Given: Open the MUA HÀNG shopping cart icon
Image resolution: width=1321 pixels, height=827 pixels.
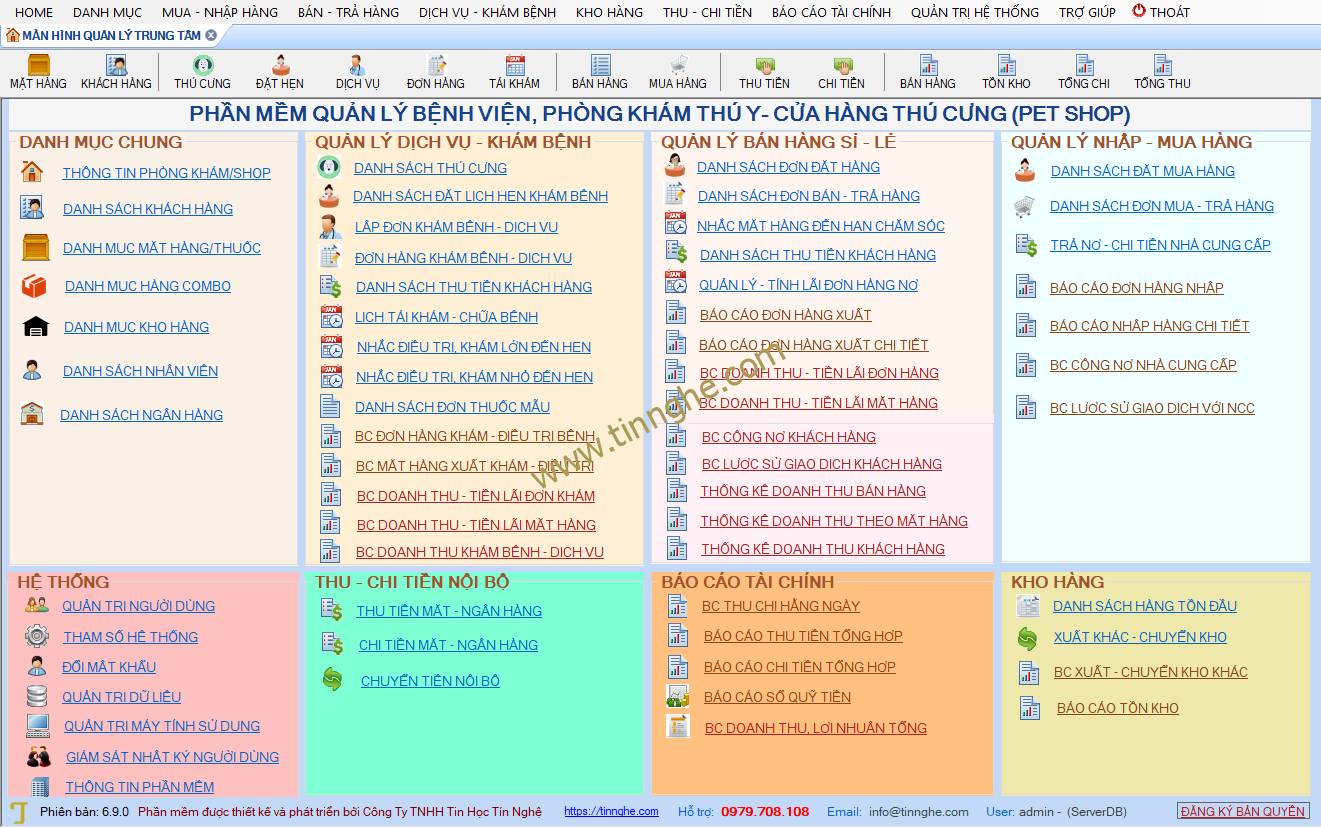Looking at the screenshot, I should pyautogui.click(x=678, y=67).
